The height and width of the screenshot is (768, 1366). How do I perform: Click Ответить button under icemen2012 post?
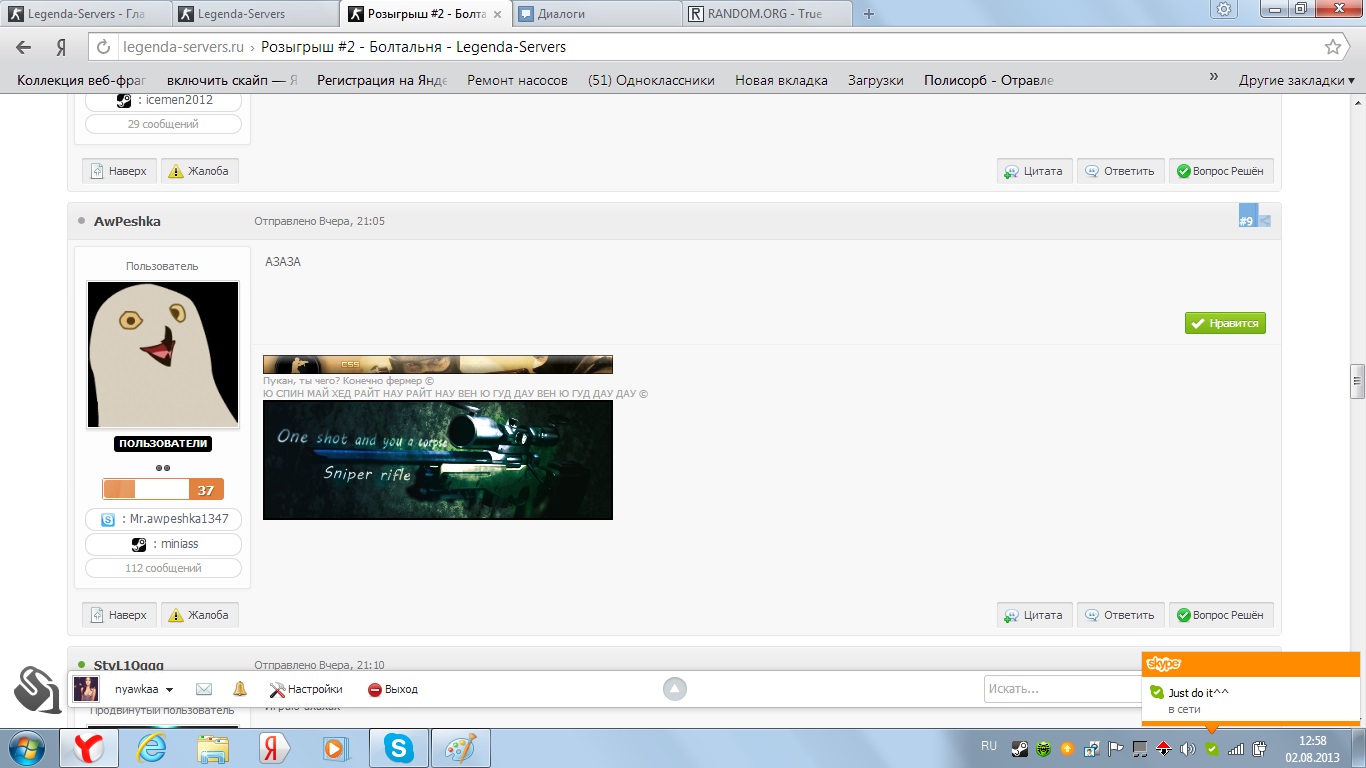pos(1121,171)
